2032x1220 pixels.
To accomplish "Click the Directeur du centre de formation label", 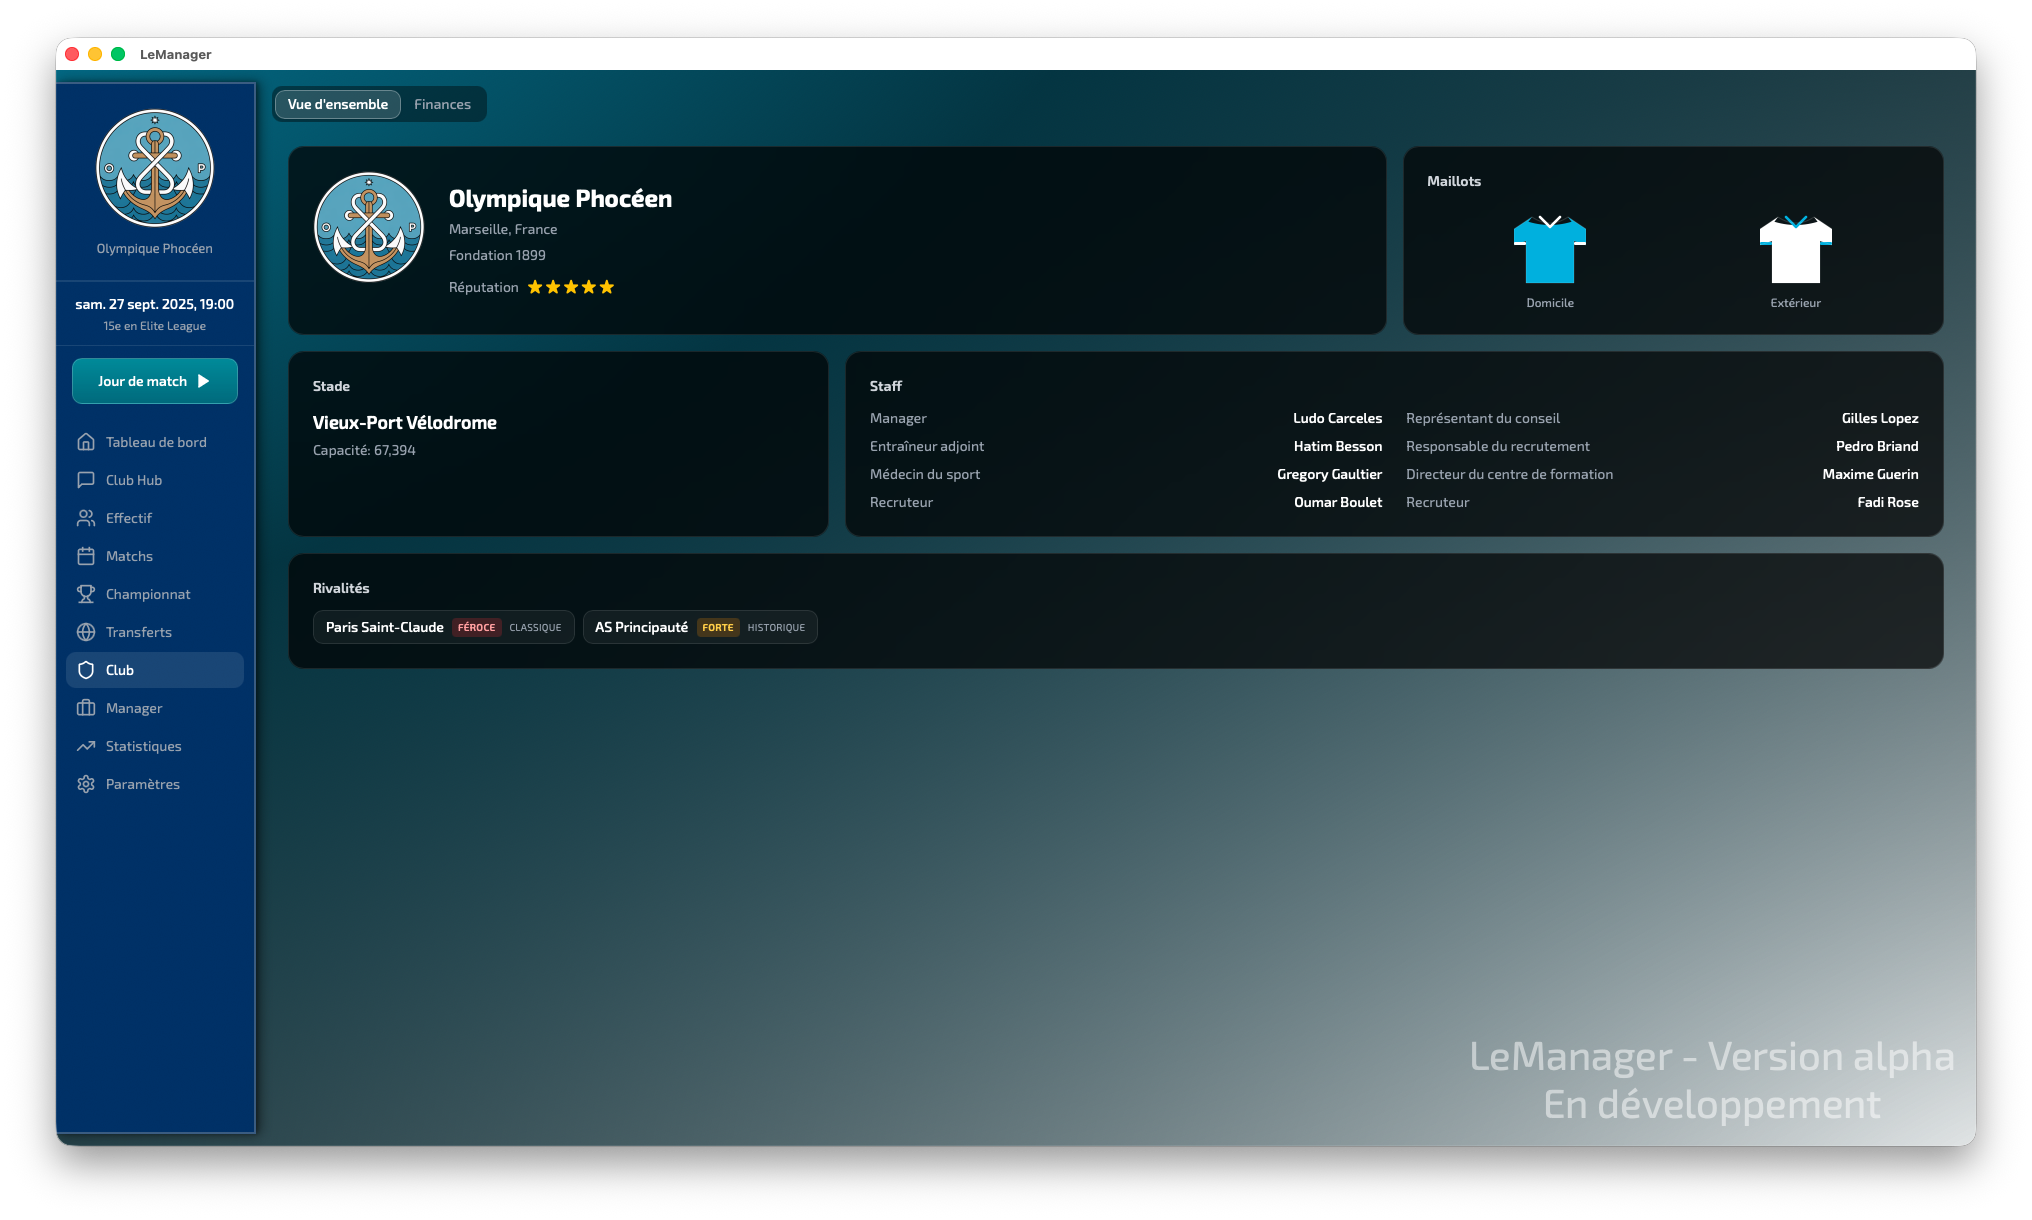I will 1509,474.
